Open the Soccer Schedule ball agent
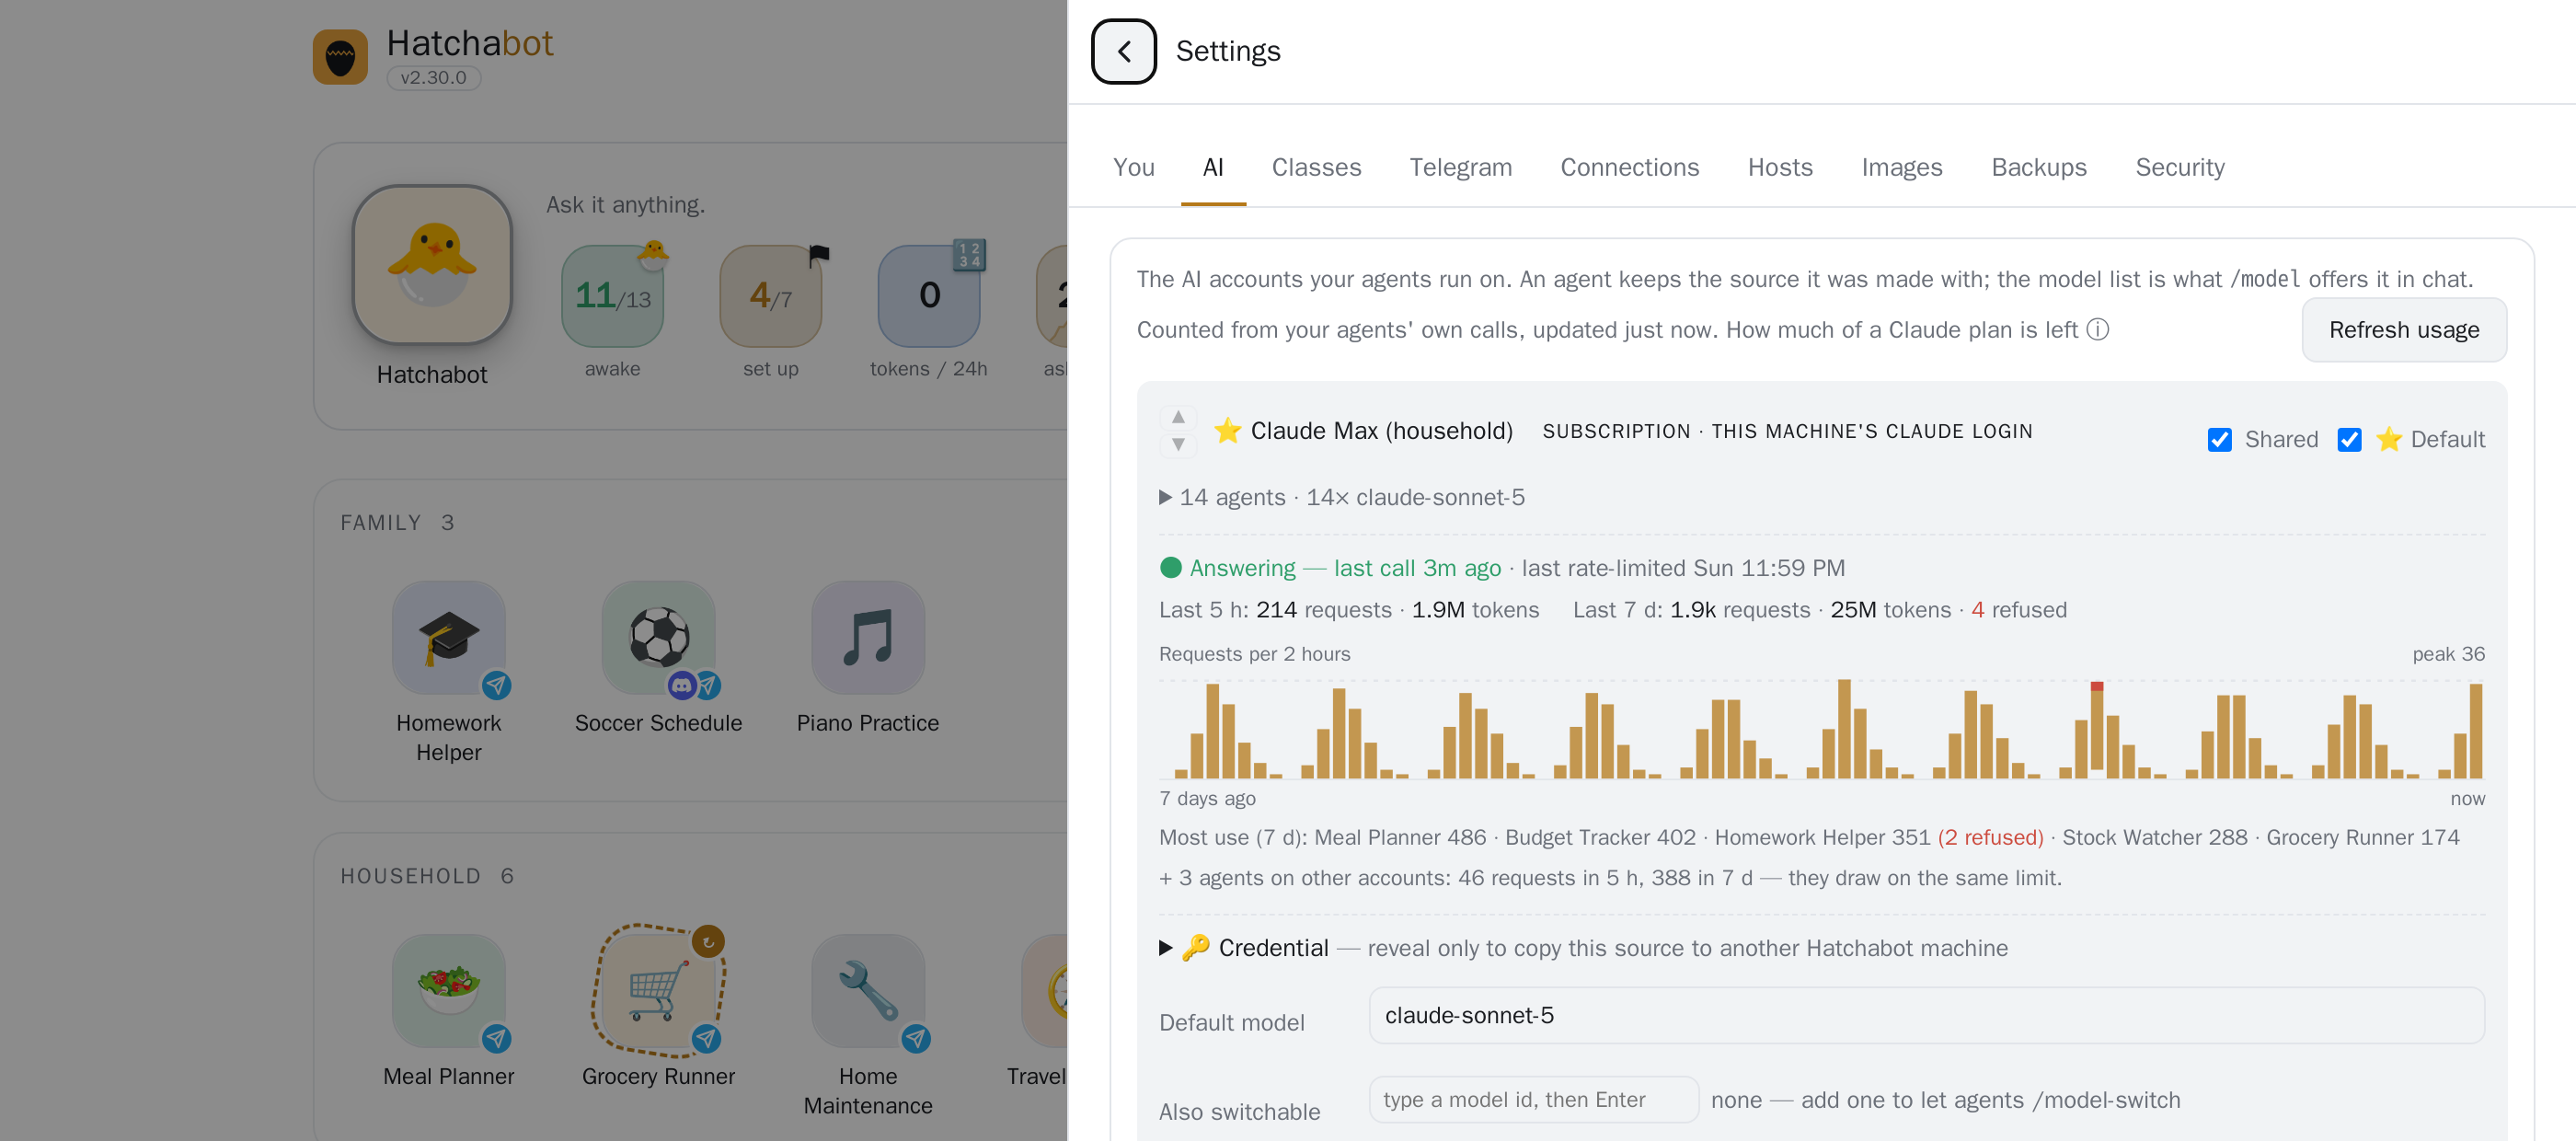 pos(658,638)
